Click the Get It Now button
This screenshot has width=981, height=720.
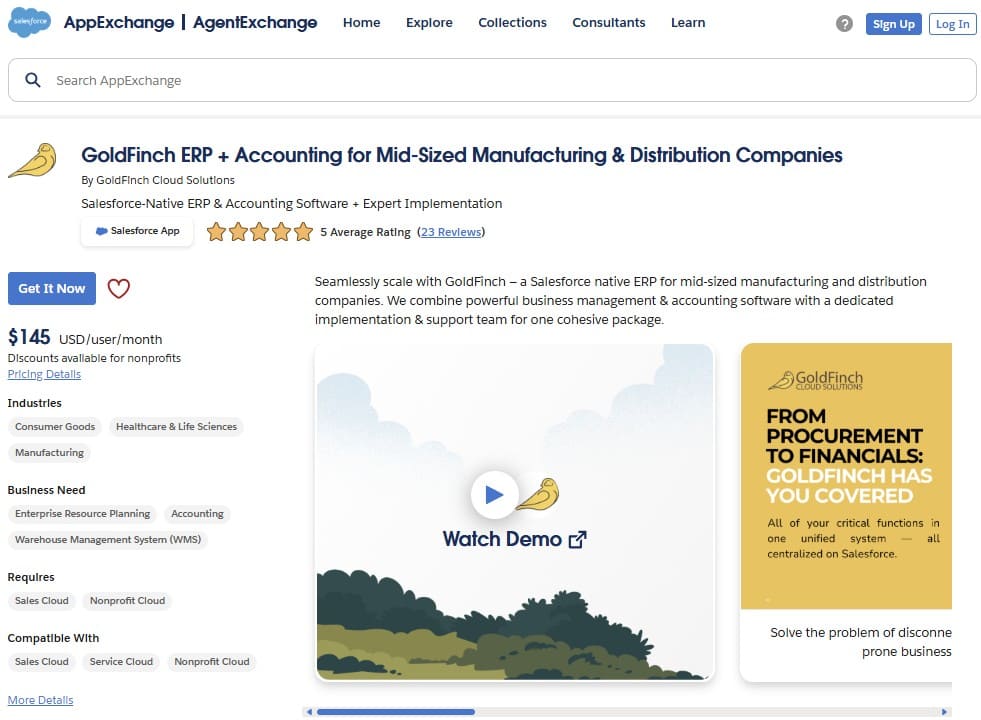[x=52, y=288]
